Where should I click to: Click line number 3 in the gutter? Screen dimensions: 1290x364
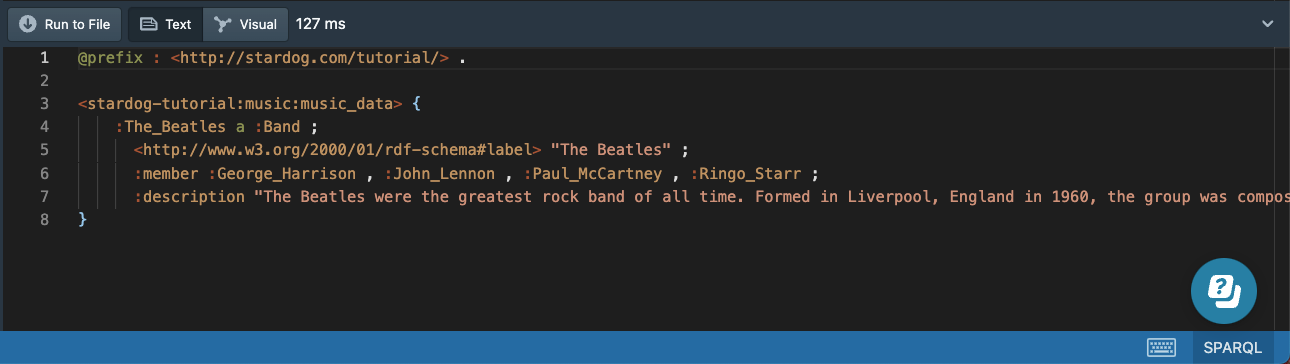44,103
